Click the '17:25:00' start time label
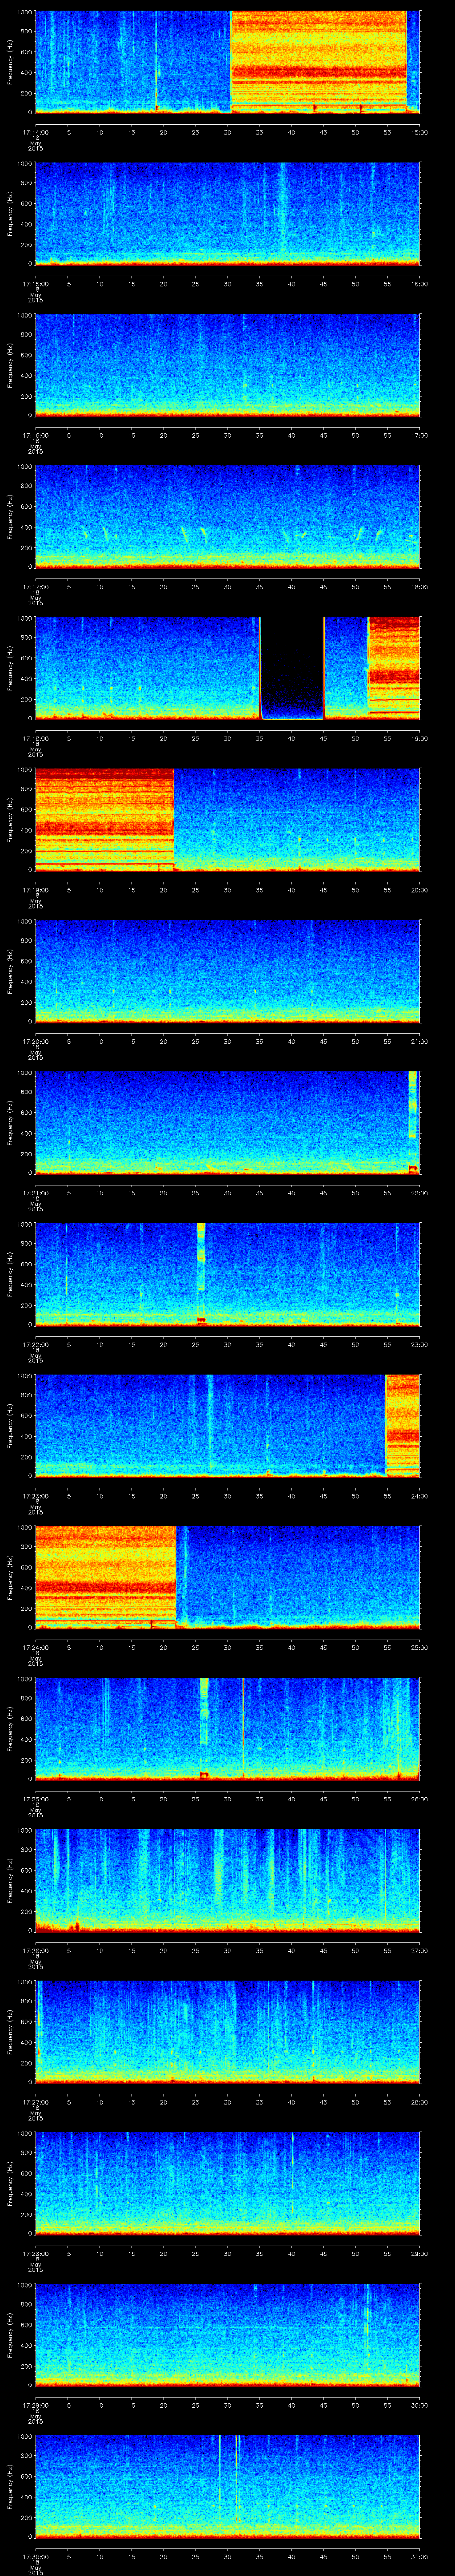This screenshot has width=455, height=2576. 36,1799
